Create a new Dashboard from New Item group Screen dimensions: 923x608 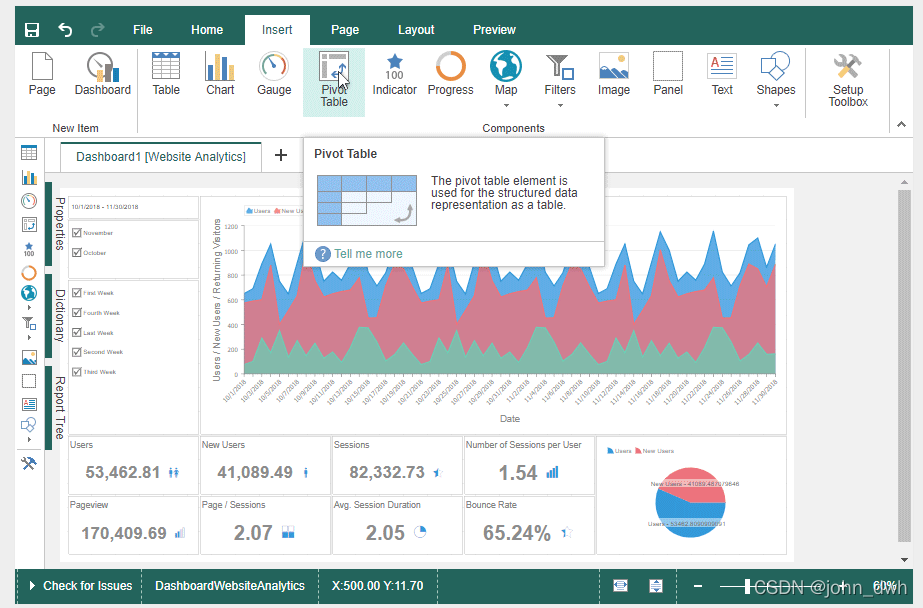click(x=101, y=73)
